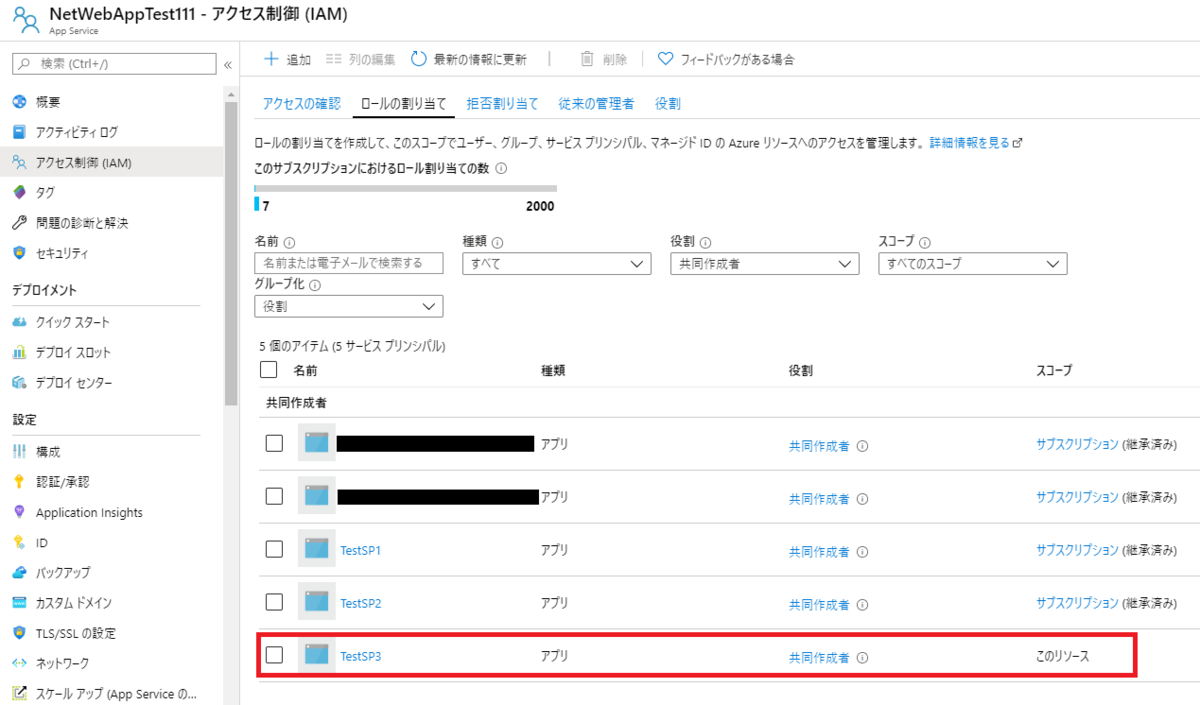Open the 種類 dropdown showing すべて
This screenshot has width=1200, height=705.
(556, 264)
